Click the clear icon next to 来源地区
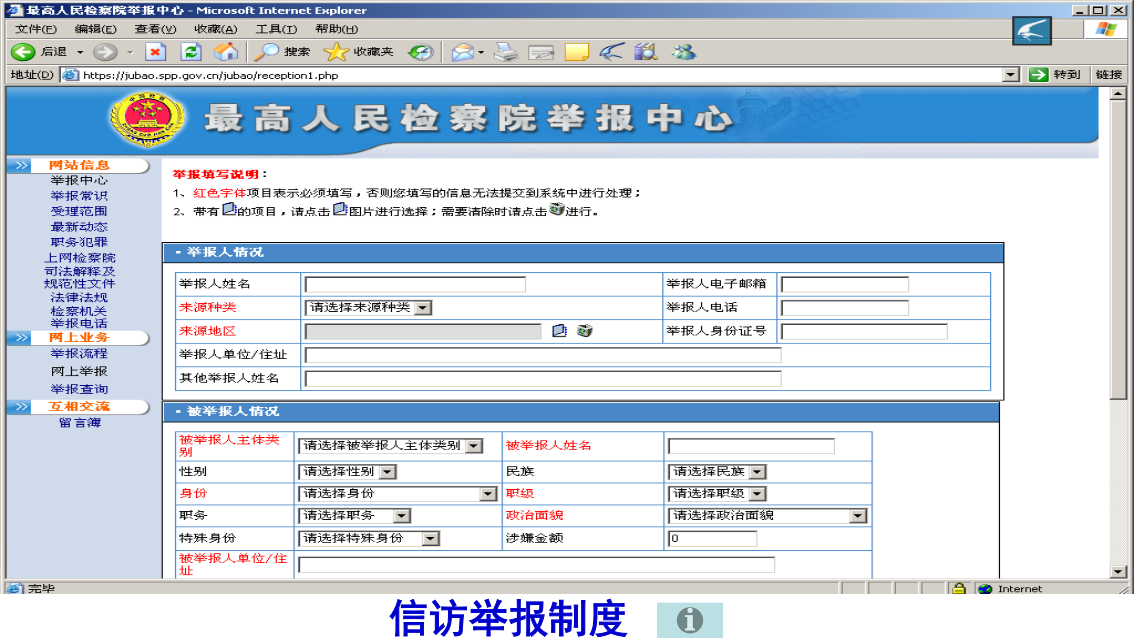1134x638 pixels. point(585,331)
